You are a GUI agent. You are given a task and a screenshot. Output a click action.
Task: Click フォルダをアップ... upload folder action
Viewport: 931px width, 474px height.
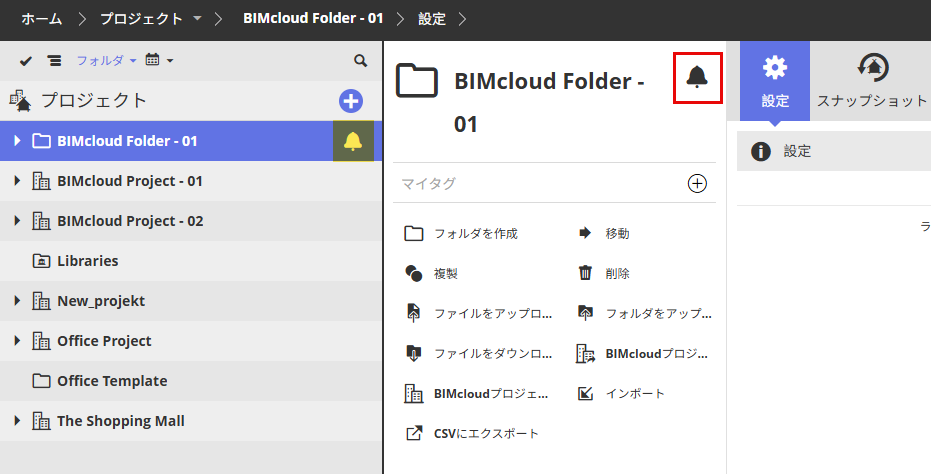click(645, 313)
